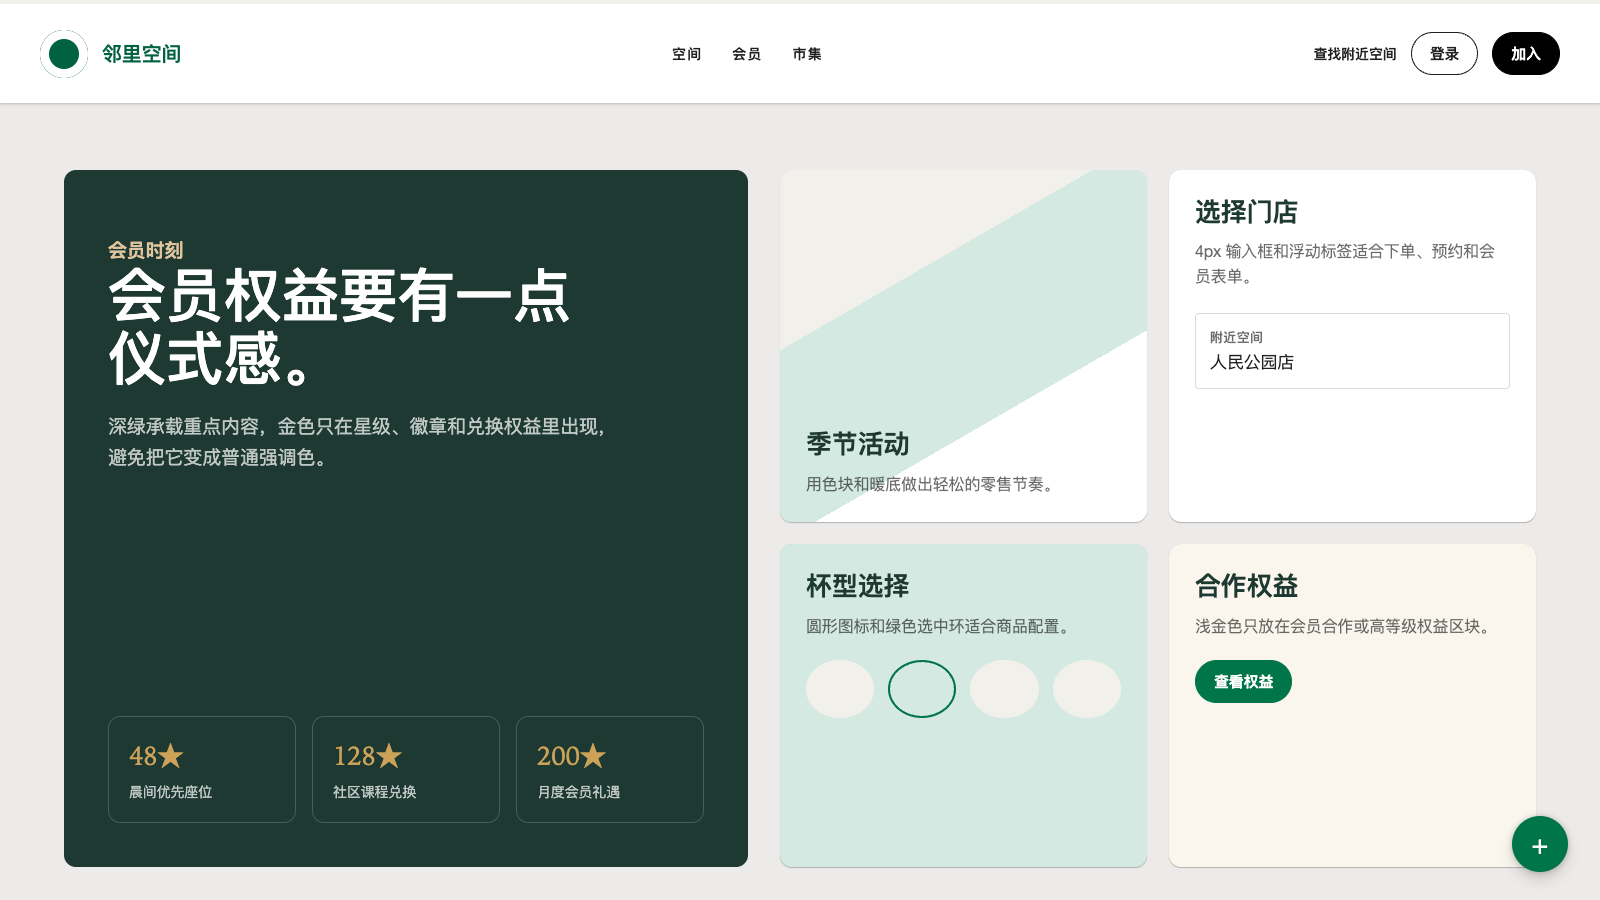Image resolution: width=1600 pixels, height=900 pixels.
Task: Click the 合作权益 heading
Action: (1246, 586)
